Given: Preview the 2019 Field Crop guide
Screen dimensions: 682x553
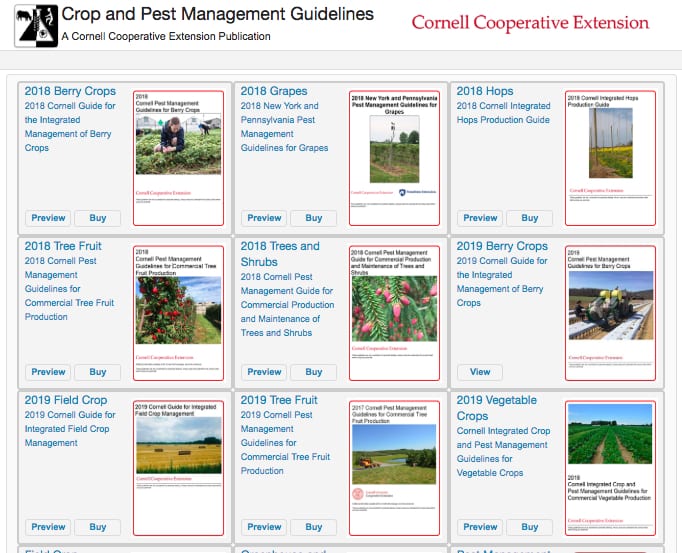Looking at the screenshot, I should pos(48,527).
